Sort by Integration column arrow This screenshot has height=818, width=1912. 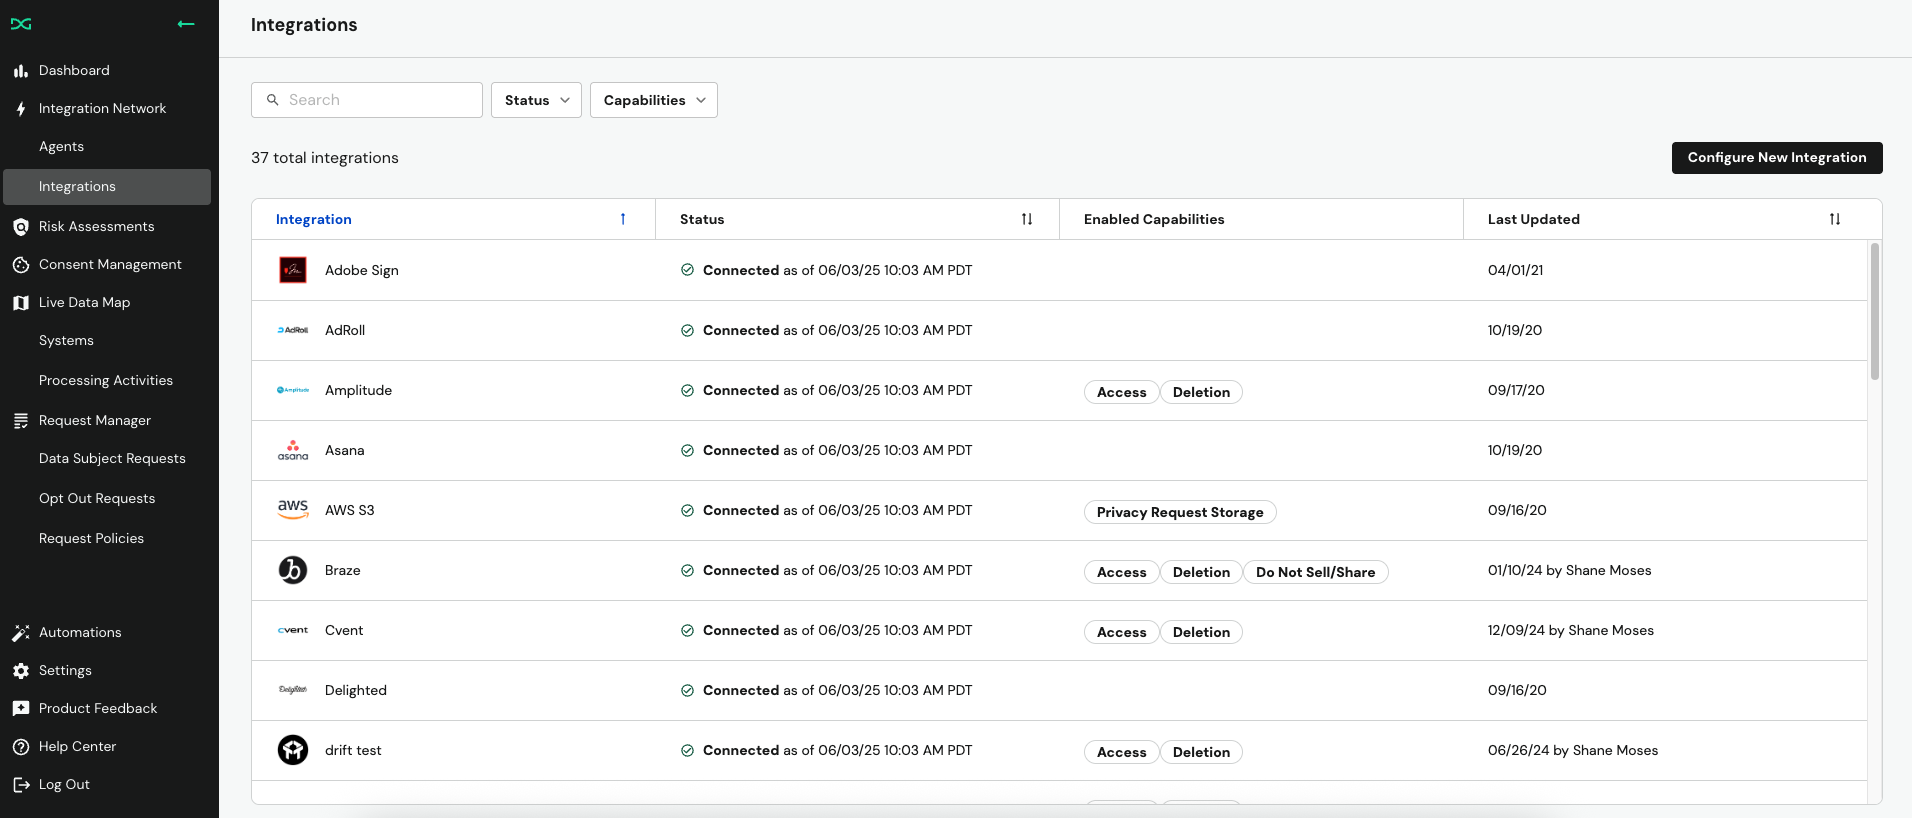click(x=623, y=219)
